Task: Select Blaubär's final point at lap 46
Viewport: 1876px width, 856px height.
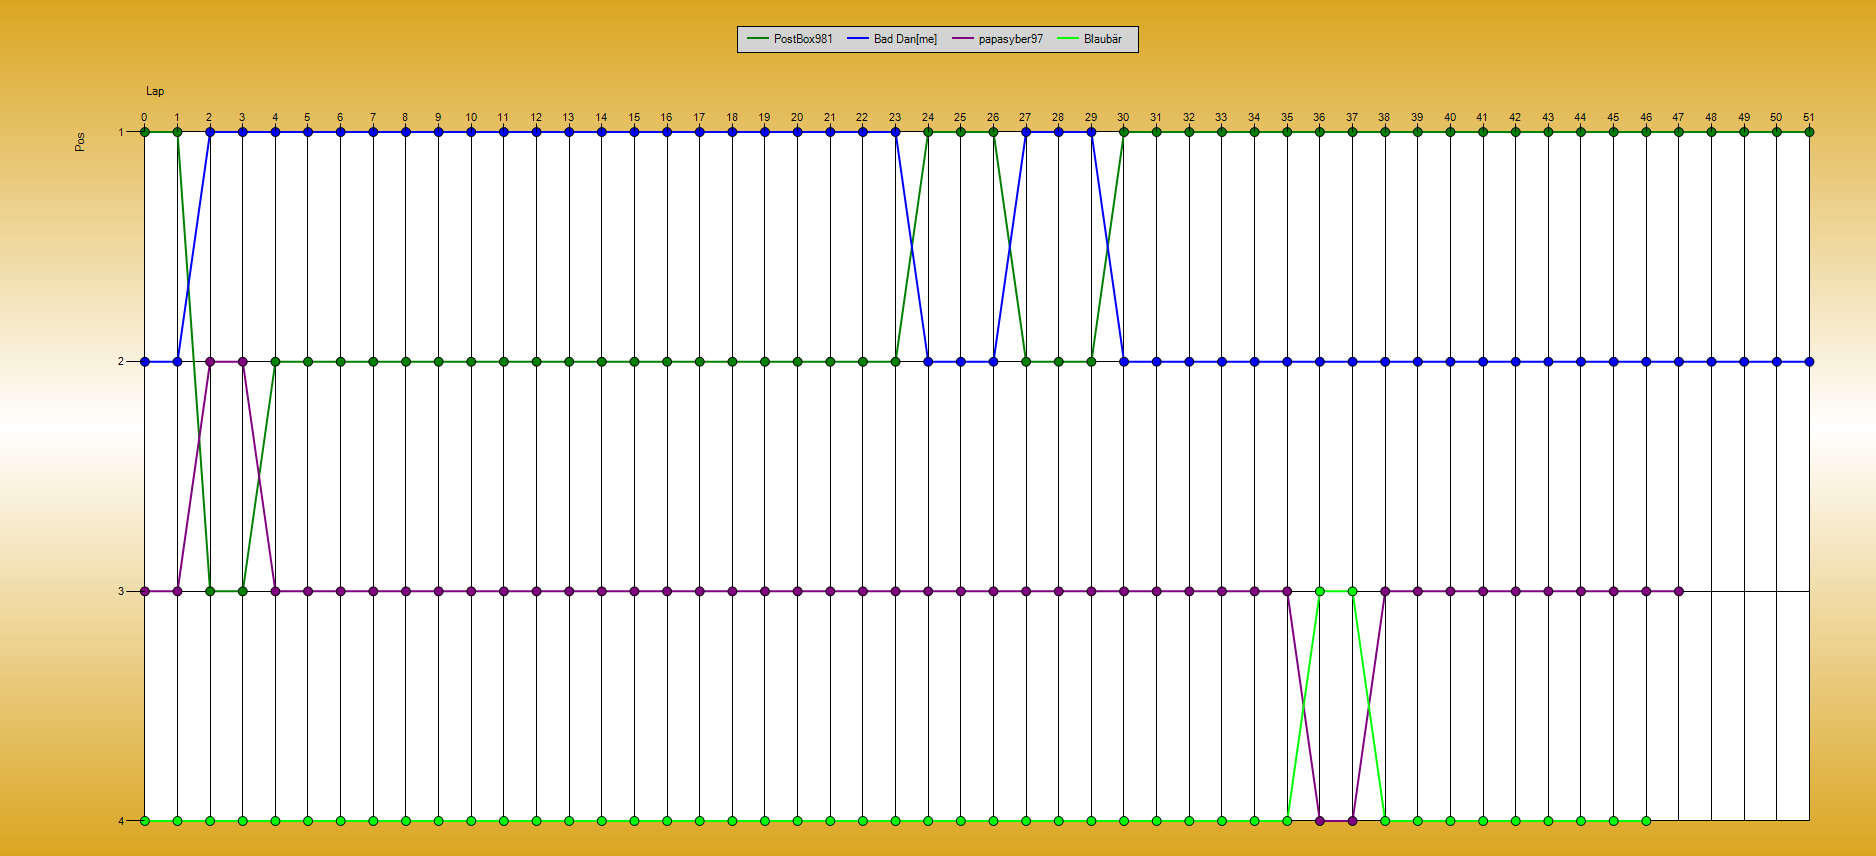Action: 1646,821
